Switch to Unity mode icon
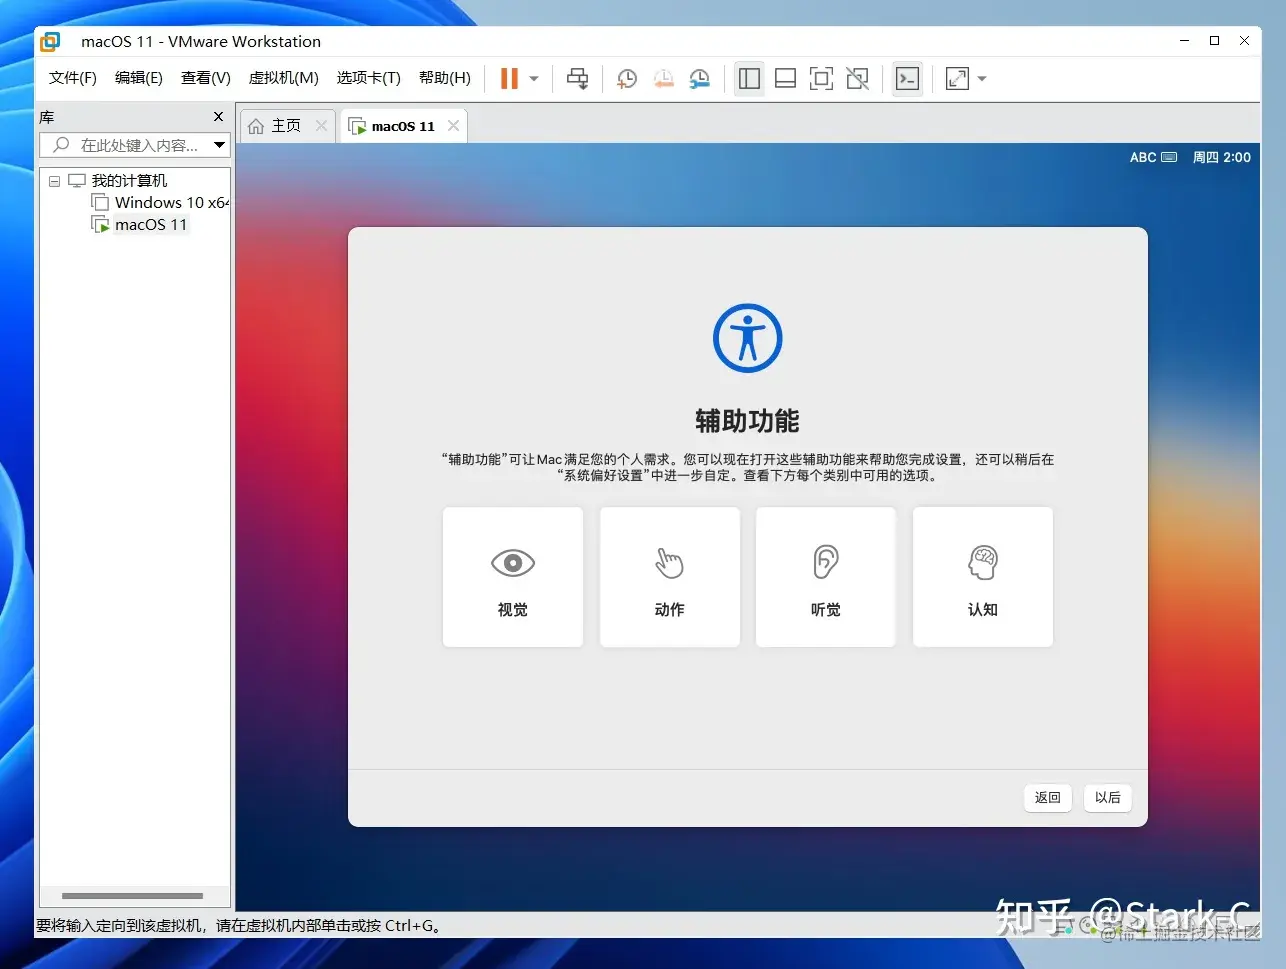This screenshot has width=1286, height=969. 857,79
